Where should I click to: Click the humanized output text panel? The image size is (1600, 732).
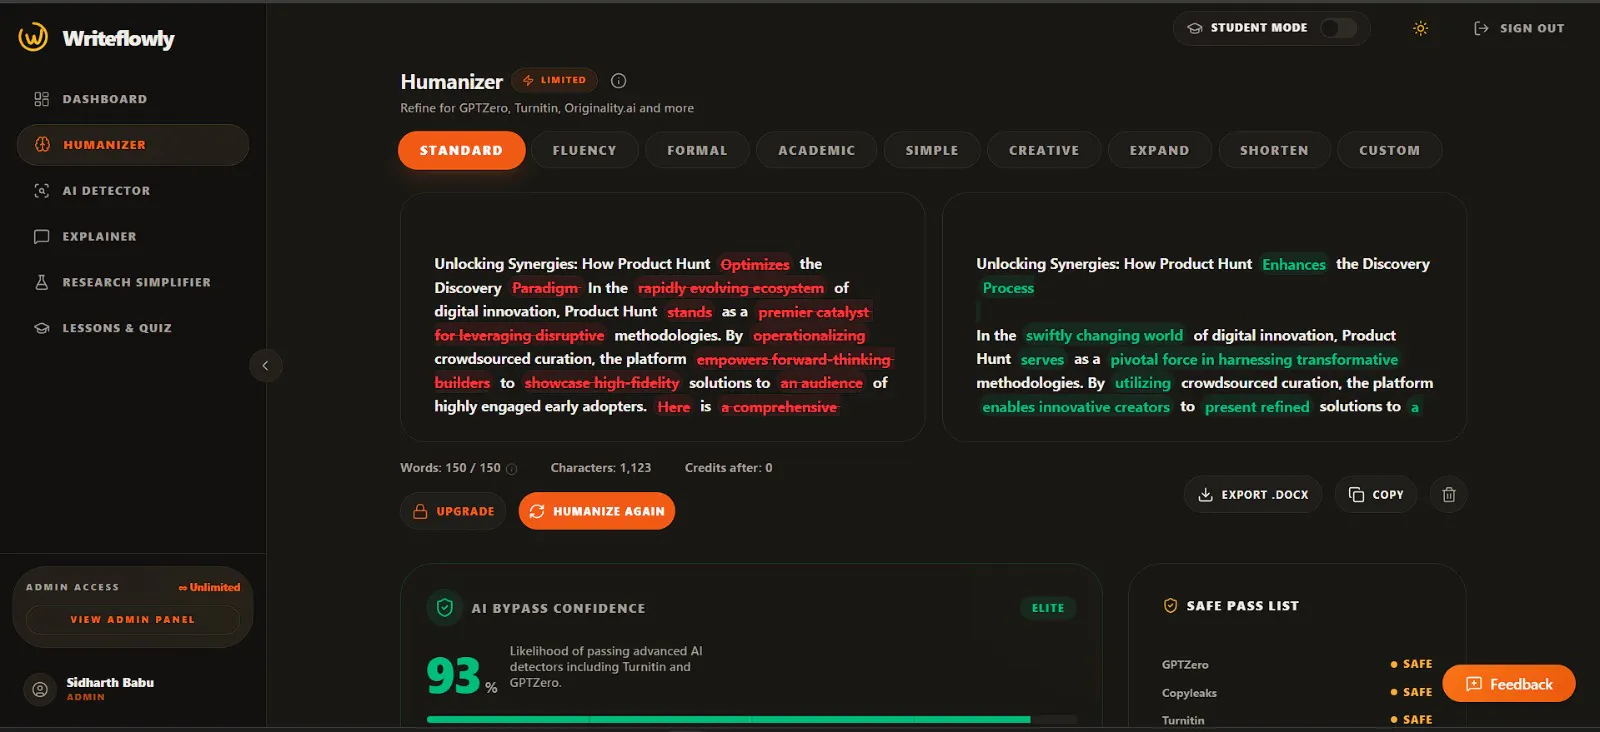(1204, 317)
